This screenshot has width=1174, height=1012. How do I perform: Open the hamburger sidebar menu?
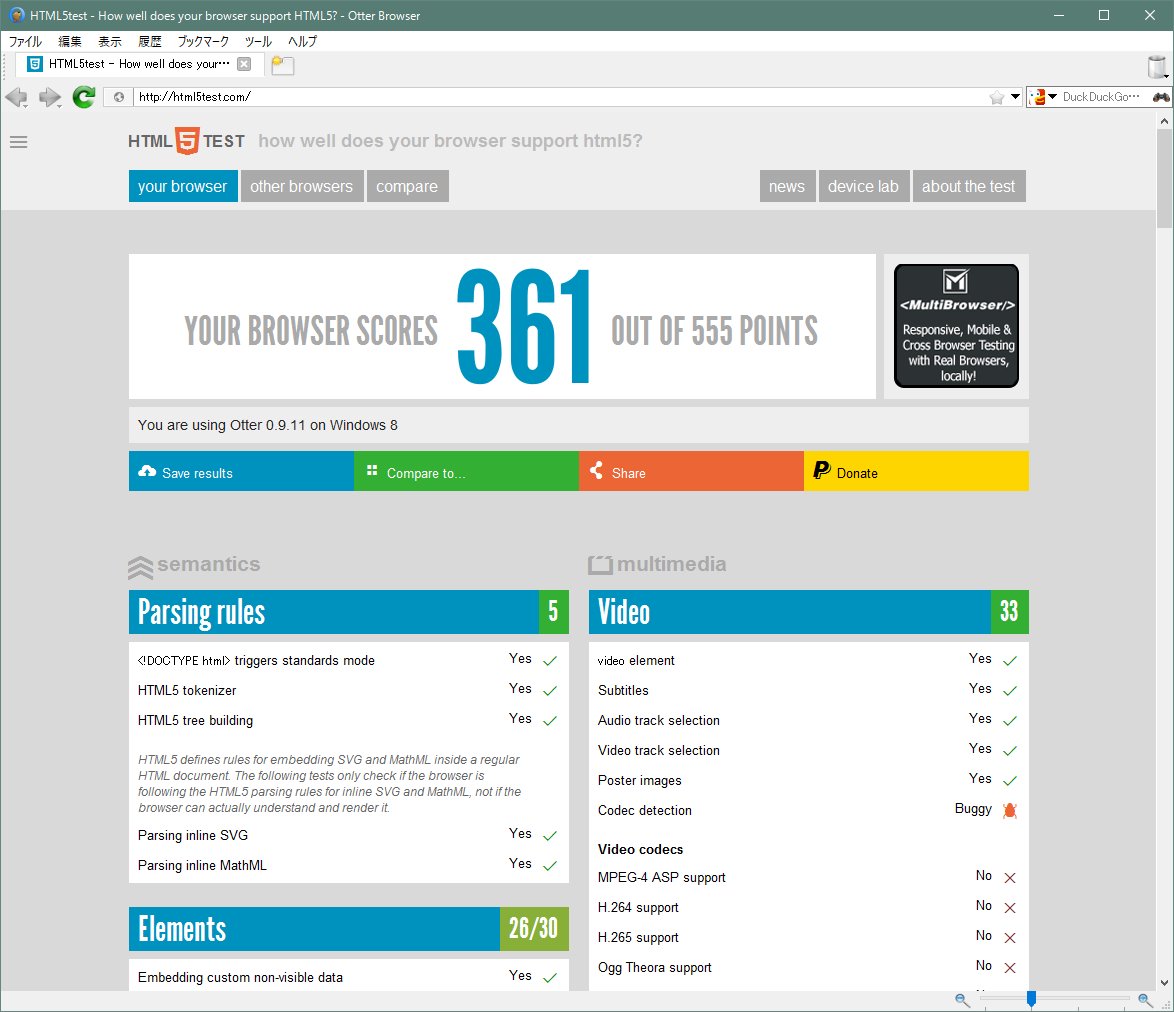[x=19, y=141]
